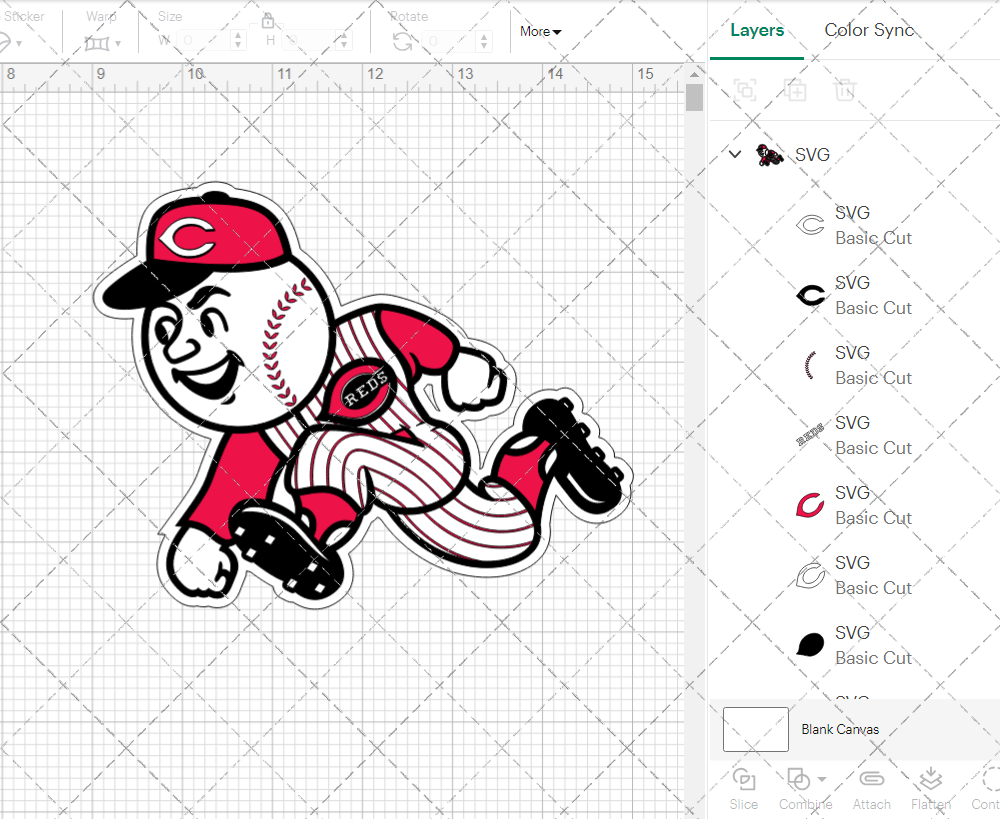Click the Blank Canvas color swatch

point(756,729)
